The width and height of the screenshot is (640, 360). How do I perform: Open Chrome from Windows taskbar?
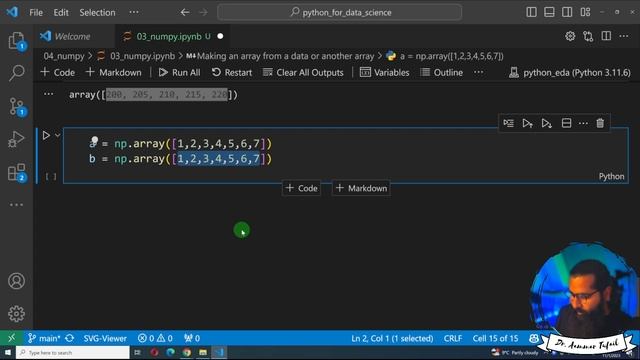[x=187, y=352]
